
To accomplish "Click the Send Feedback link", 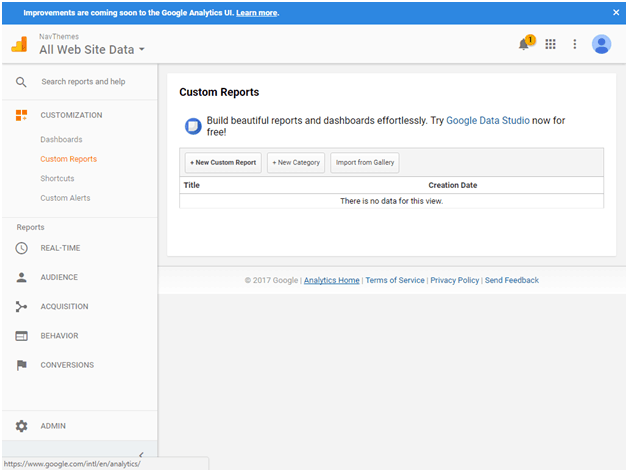I will pos(512,280).
